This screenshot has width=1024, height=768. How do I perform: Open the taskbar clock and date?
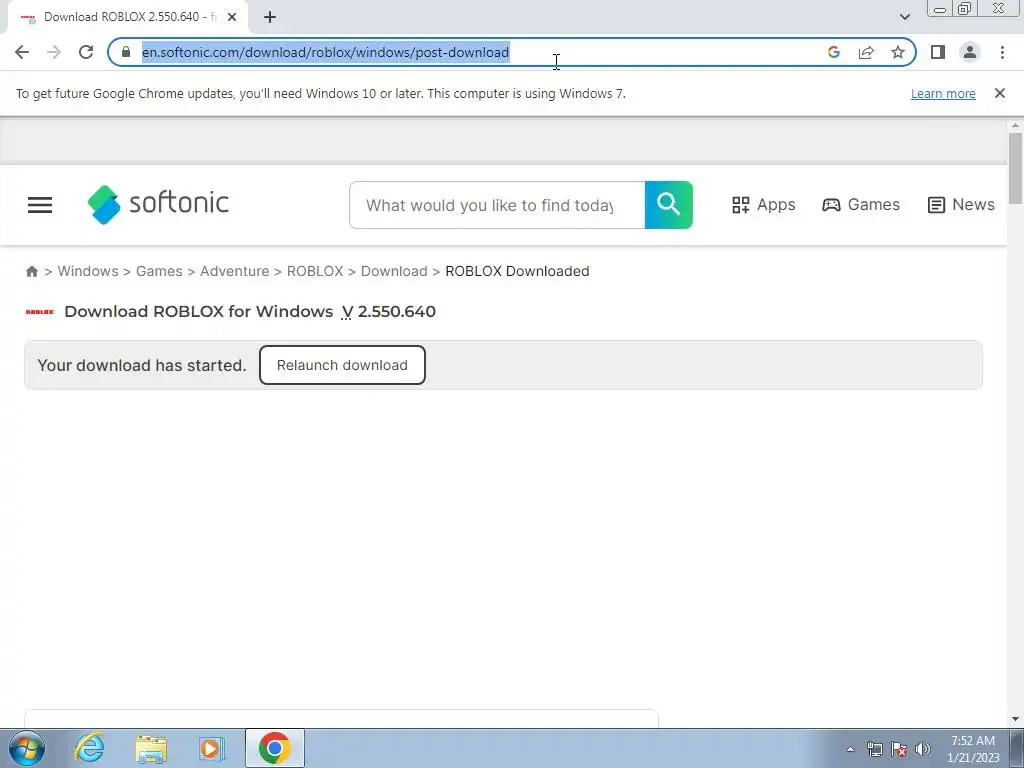pos(973,749)
